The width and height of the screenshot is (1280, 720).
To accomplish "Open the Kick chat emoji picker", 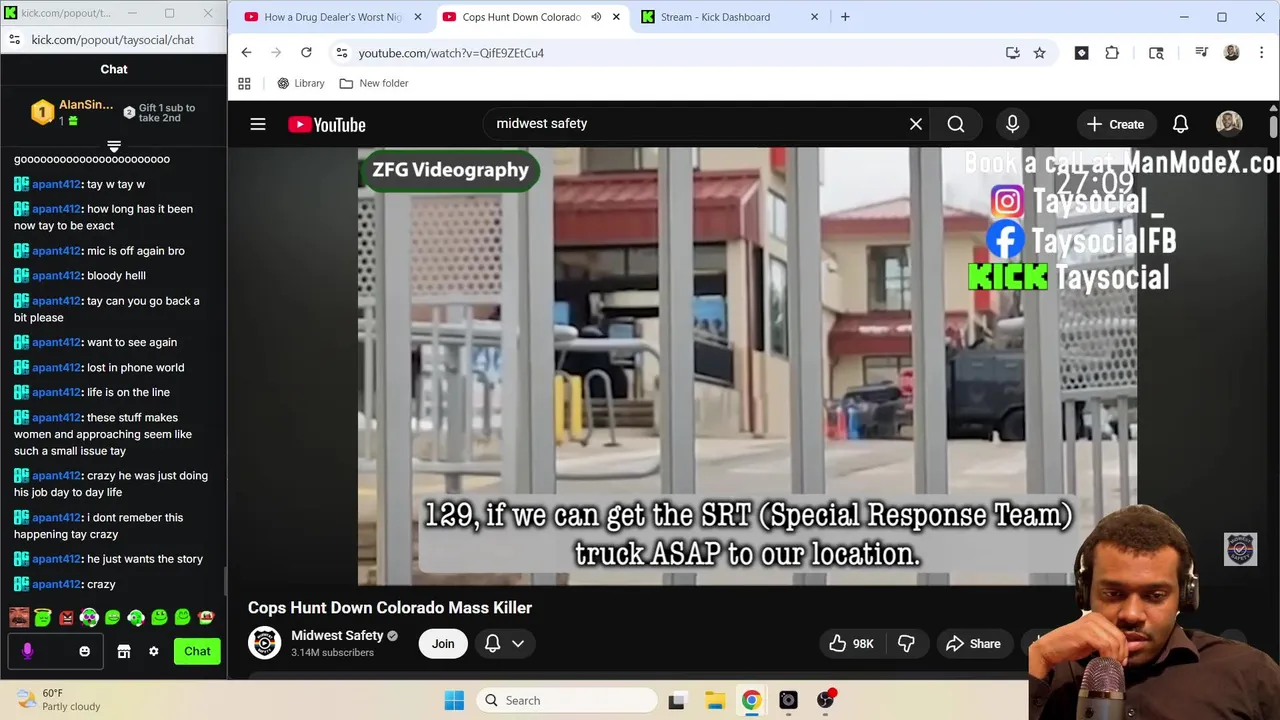I will [84, 651].
